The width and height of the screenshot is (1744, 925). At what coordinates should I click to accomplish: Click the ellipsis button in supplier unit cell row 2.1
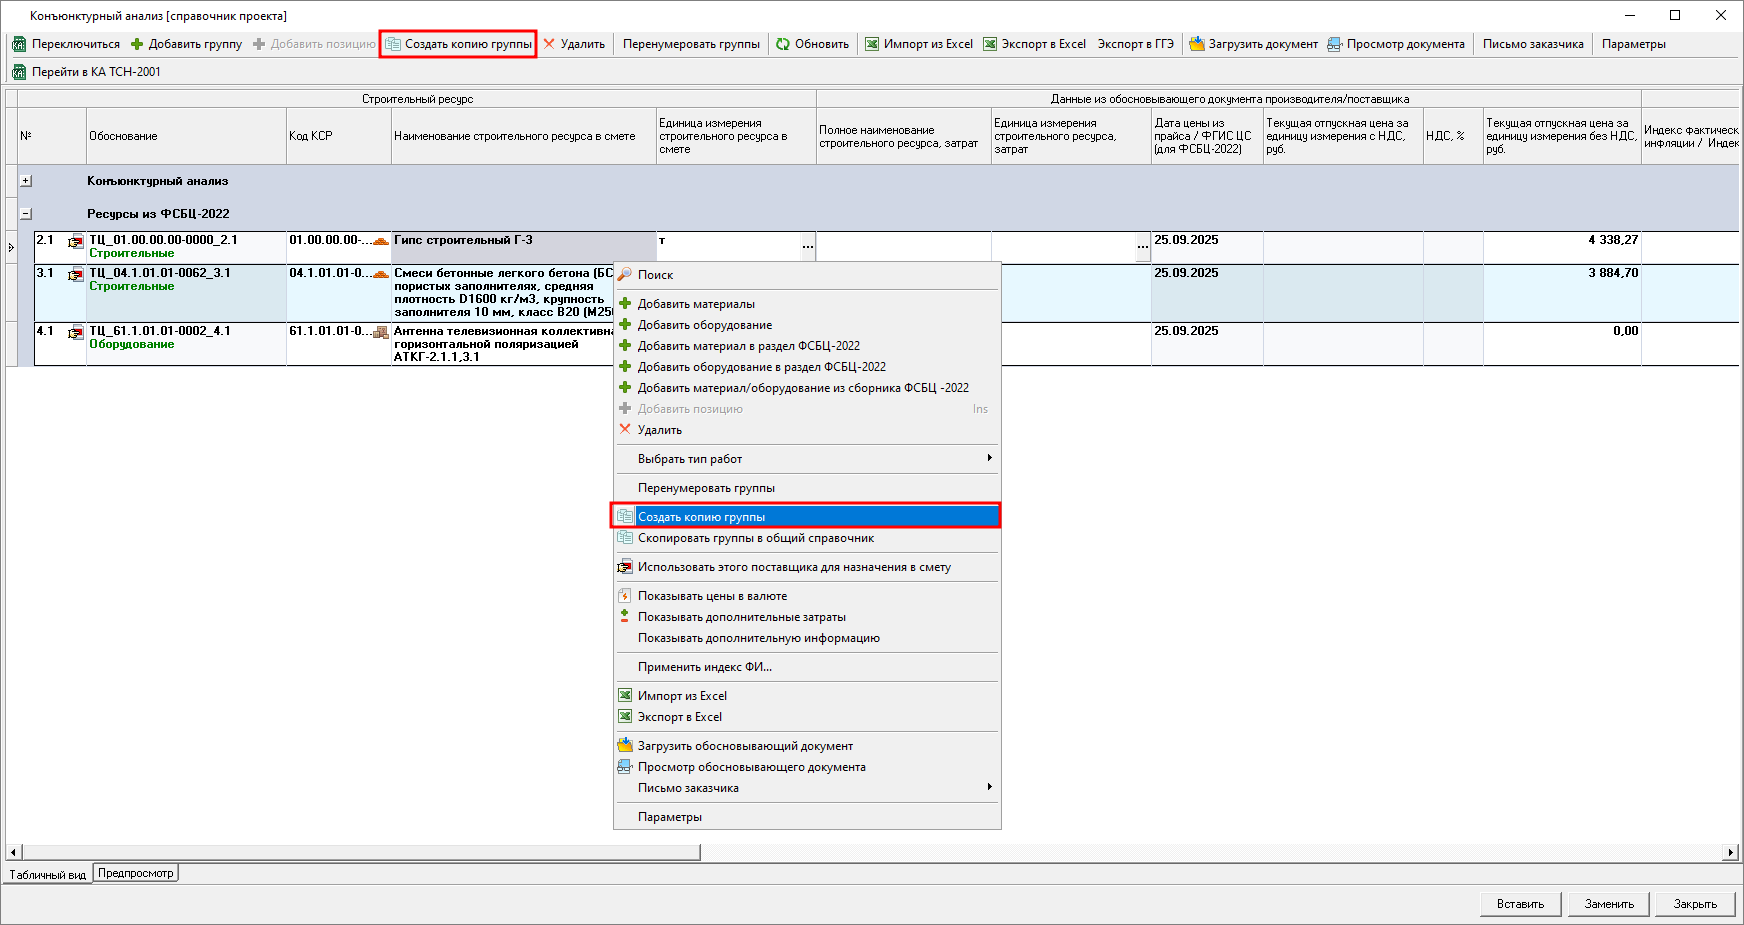1143,247
